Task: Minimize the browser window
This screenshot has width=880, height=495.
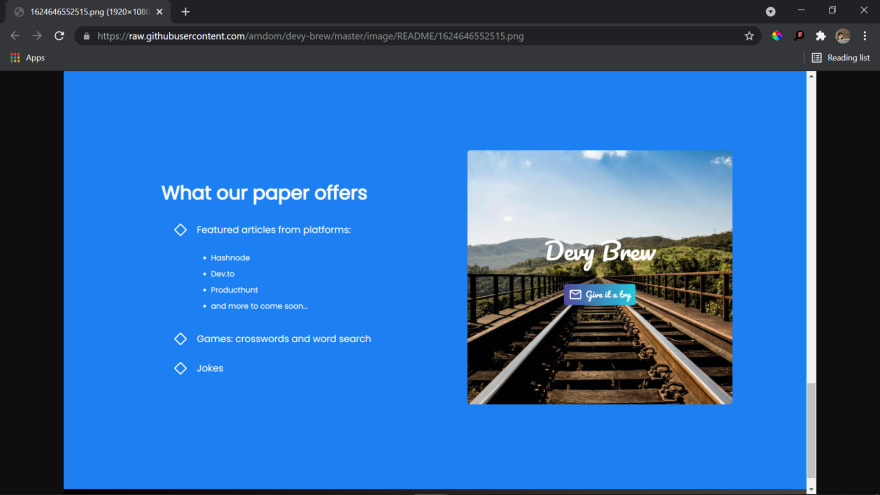Action: click(x=801, y=10)
